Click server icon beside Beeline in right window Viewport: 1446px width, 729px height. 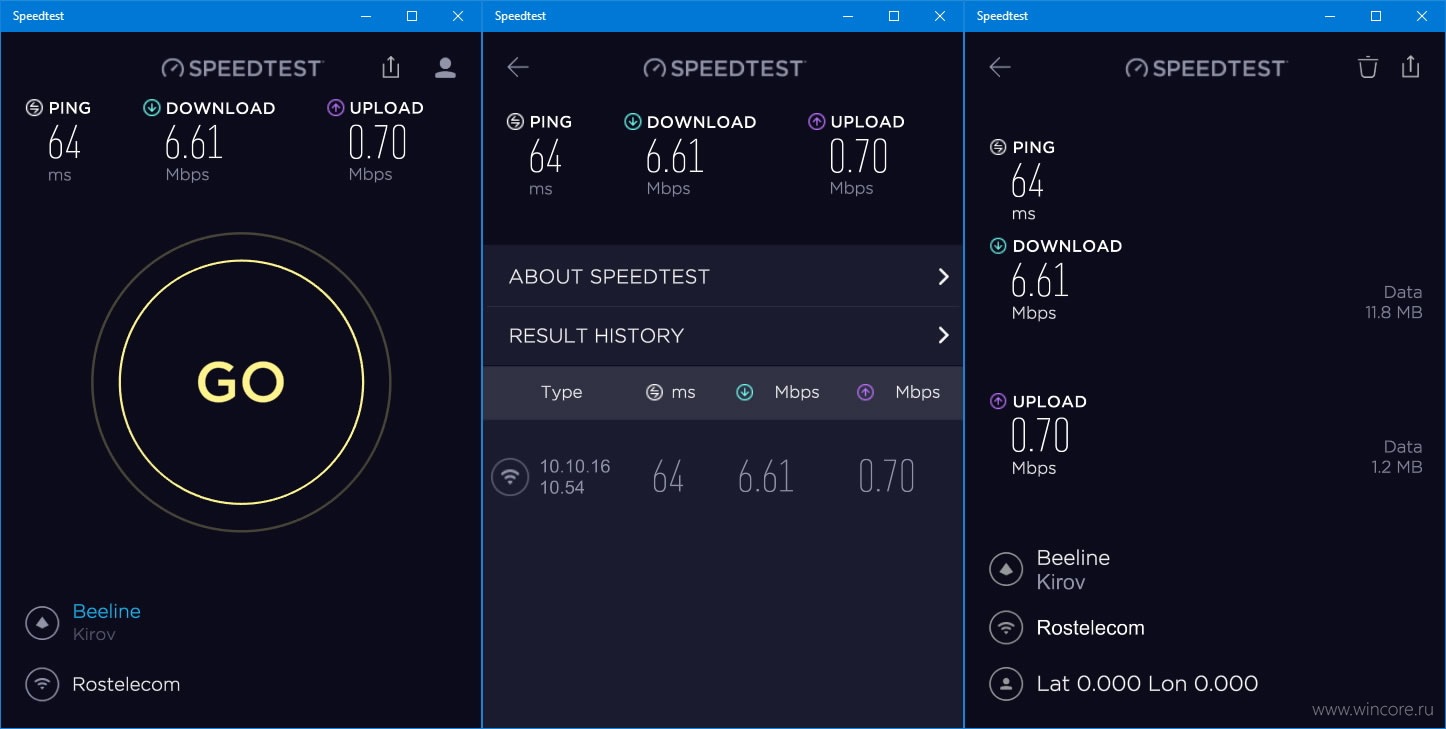point(1006,569)
